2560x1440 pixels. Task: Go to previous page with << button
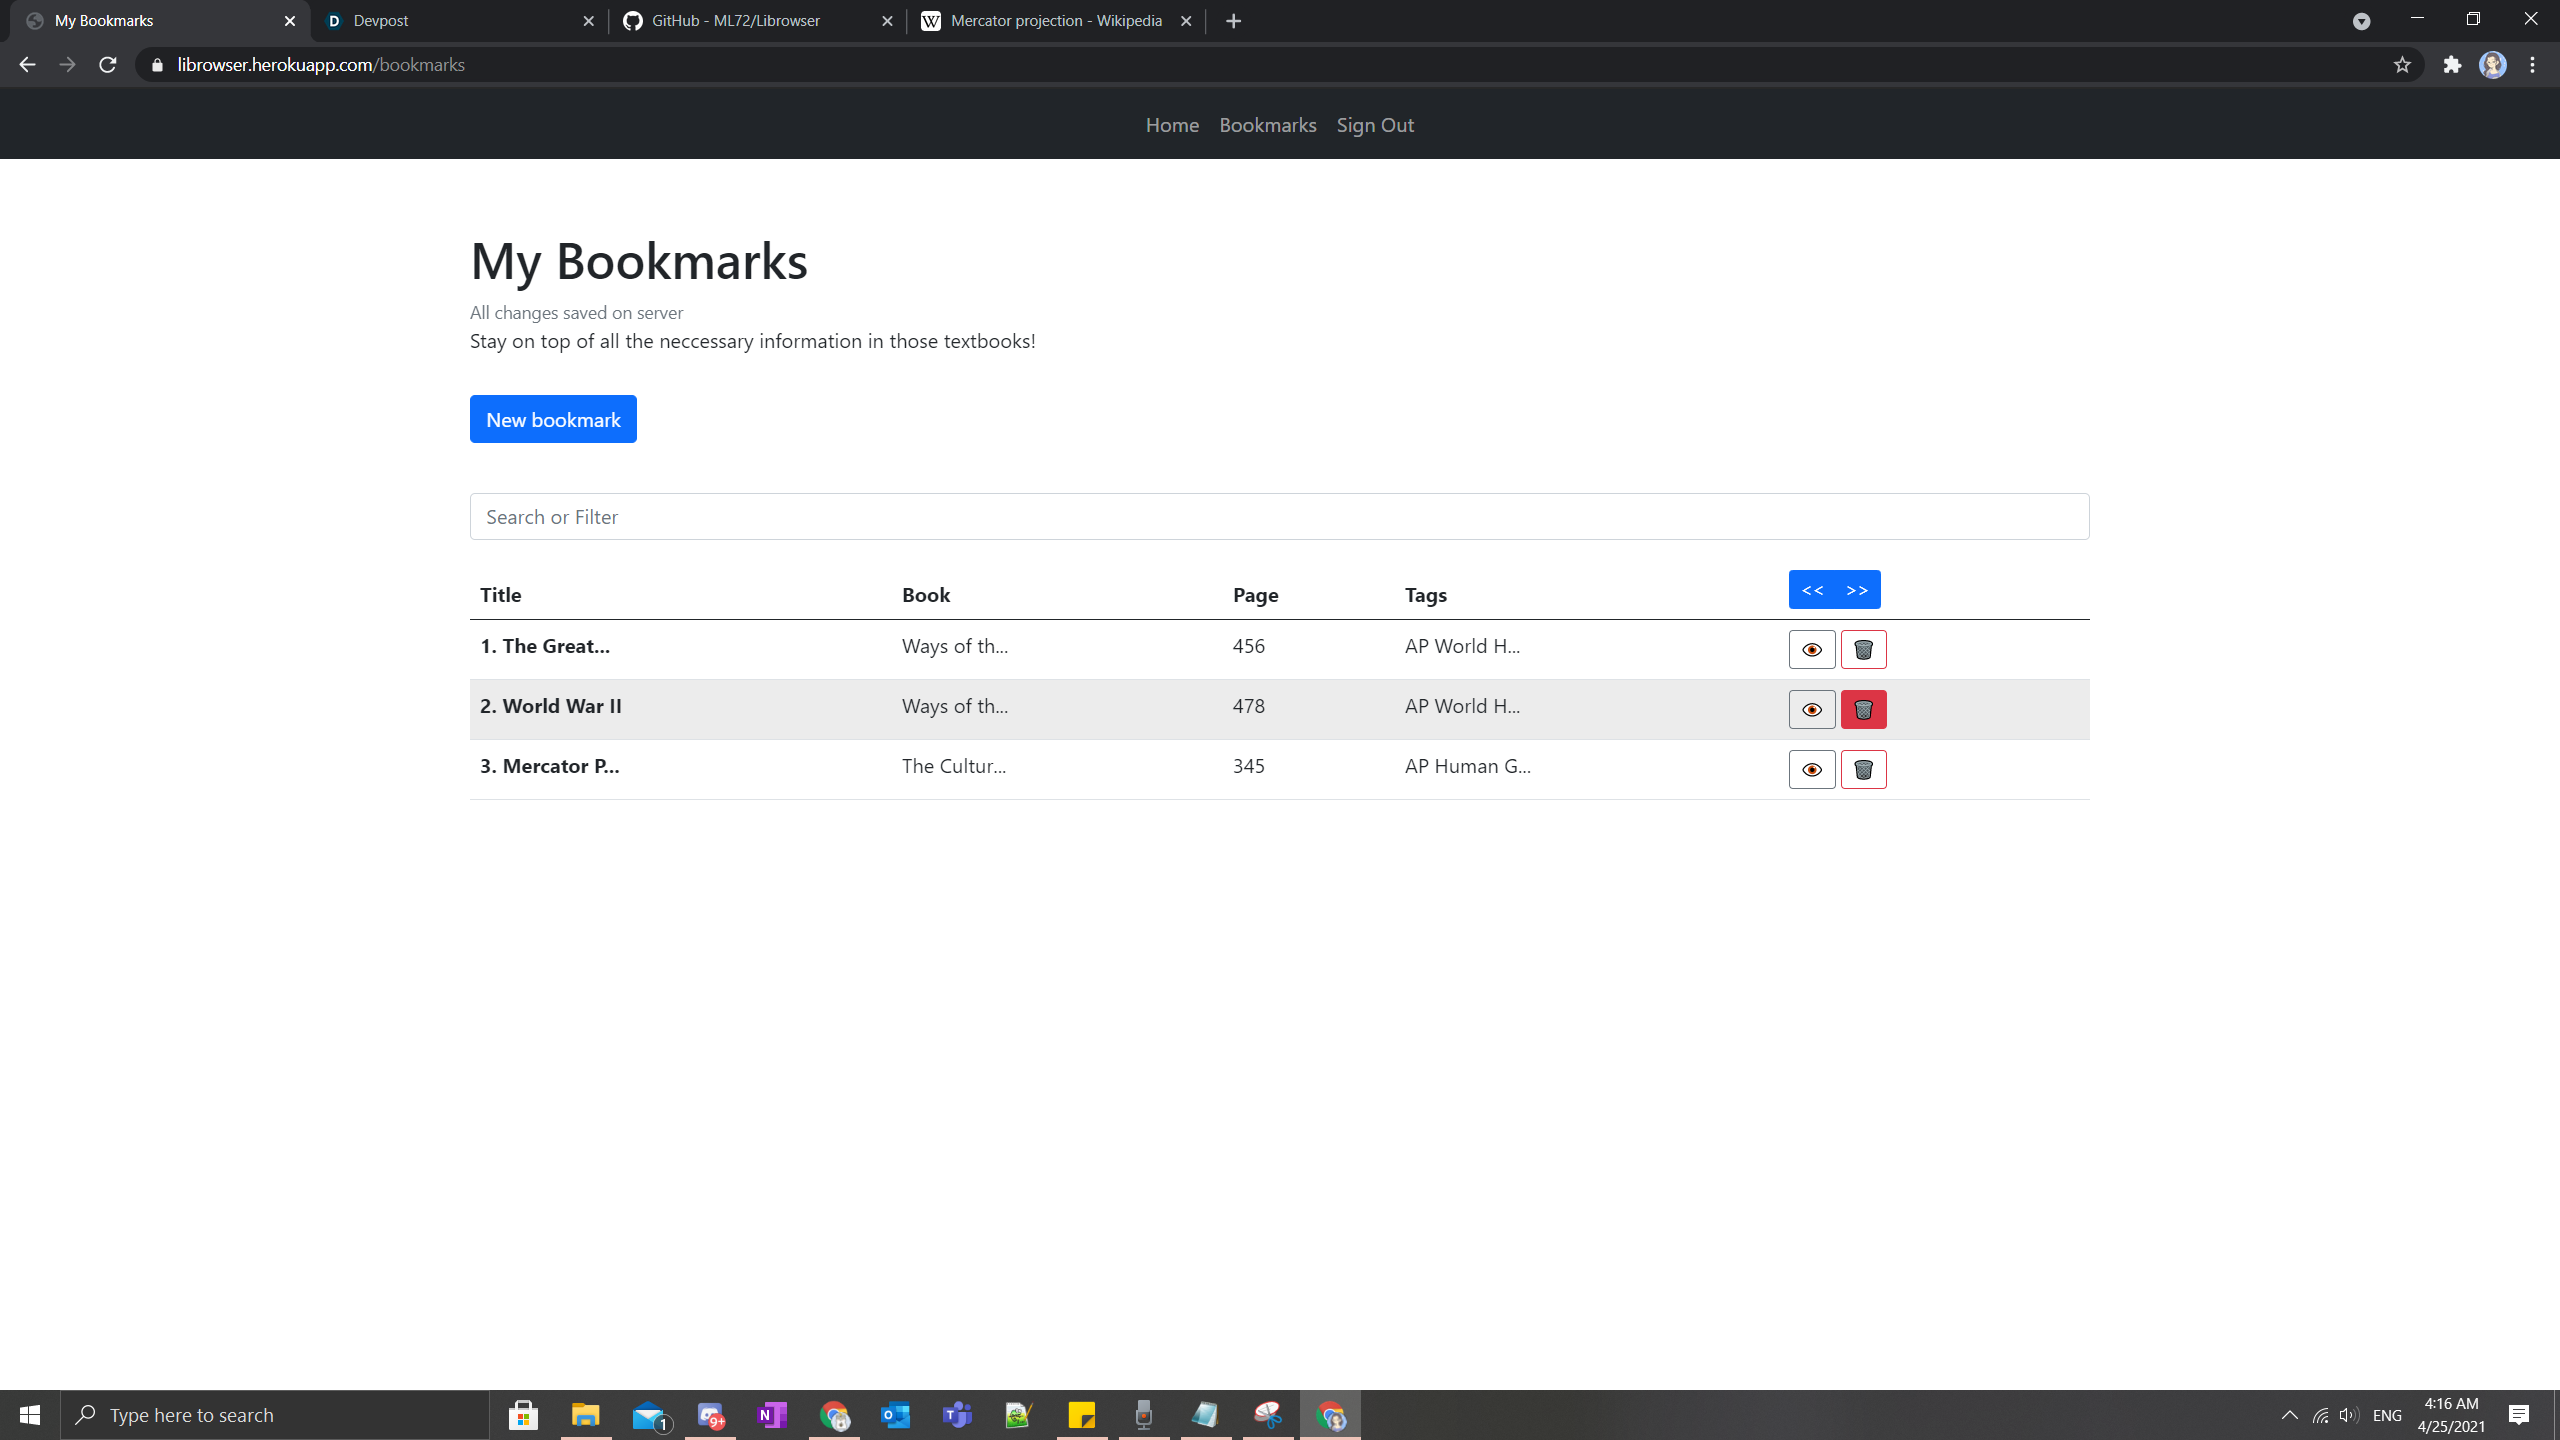[1812, 590]
